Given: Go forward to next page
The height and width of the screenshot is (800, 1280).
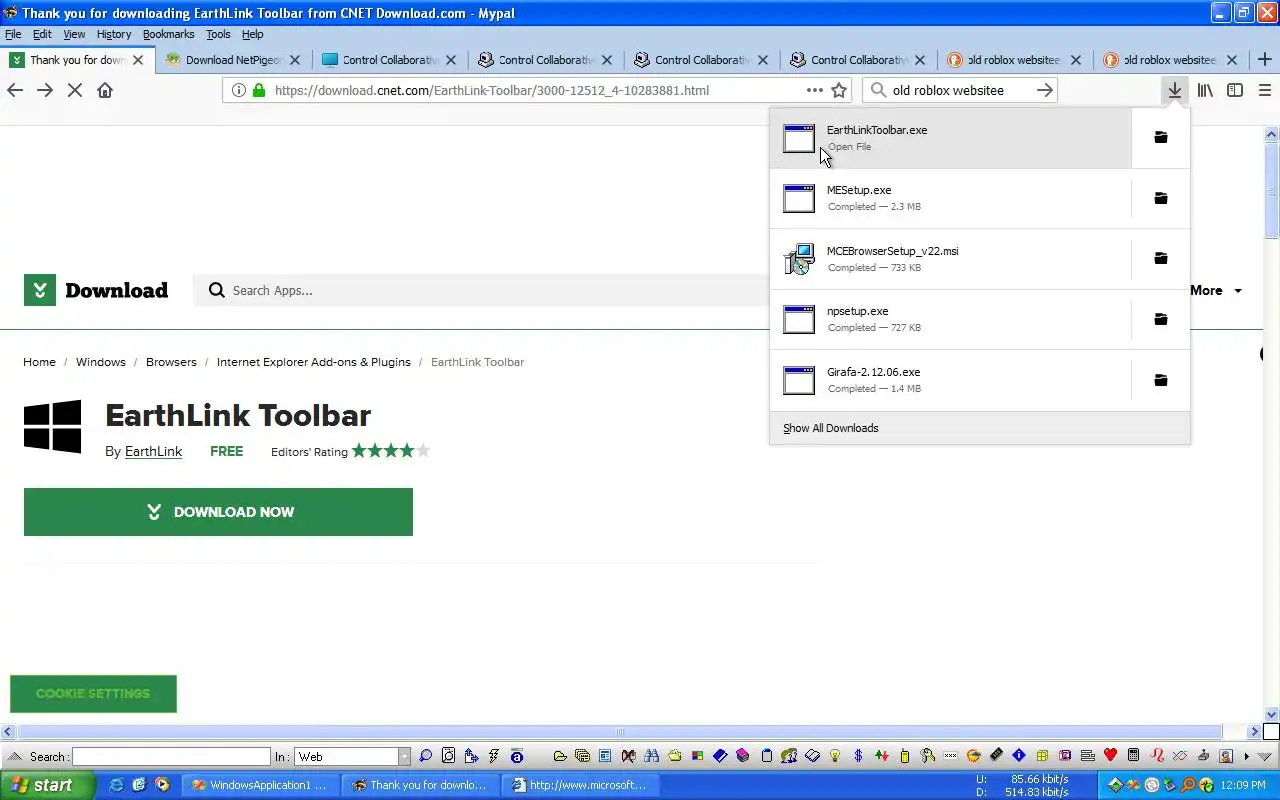Looking at the screenshot, I should coord(45,90).
